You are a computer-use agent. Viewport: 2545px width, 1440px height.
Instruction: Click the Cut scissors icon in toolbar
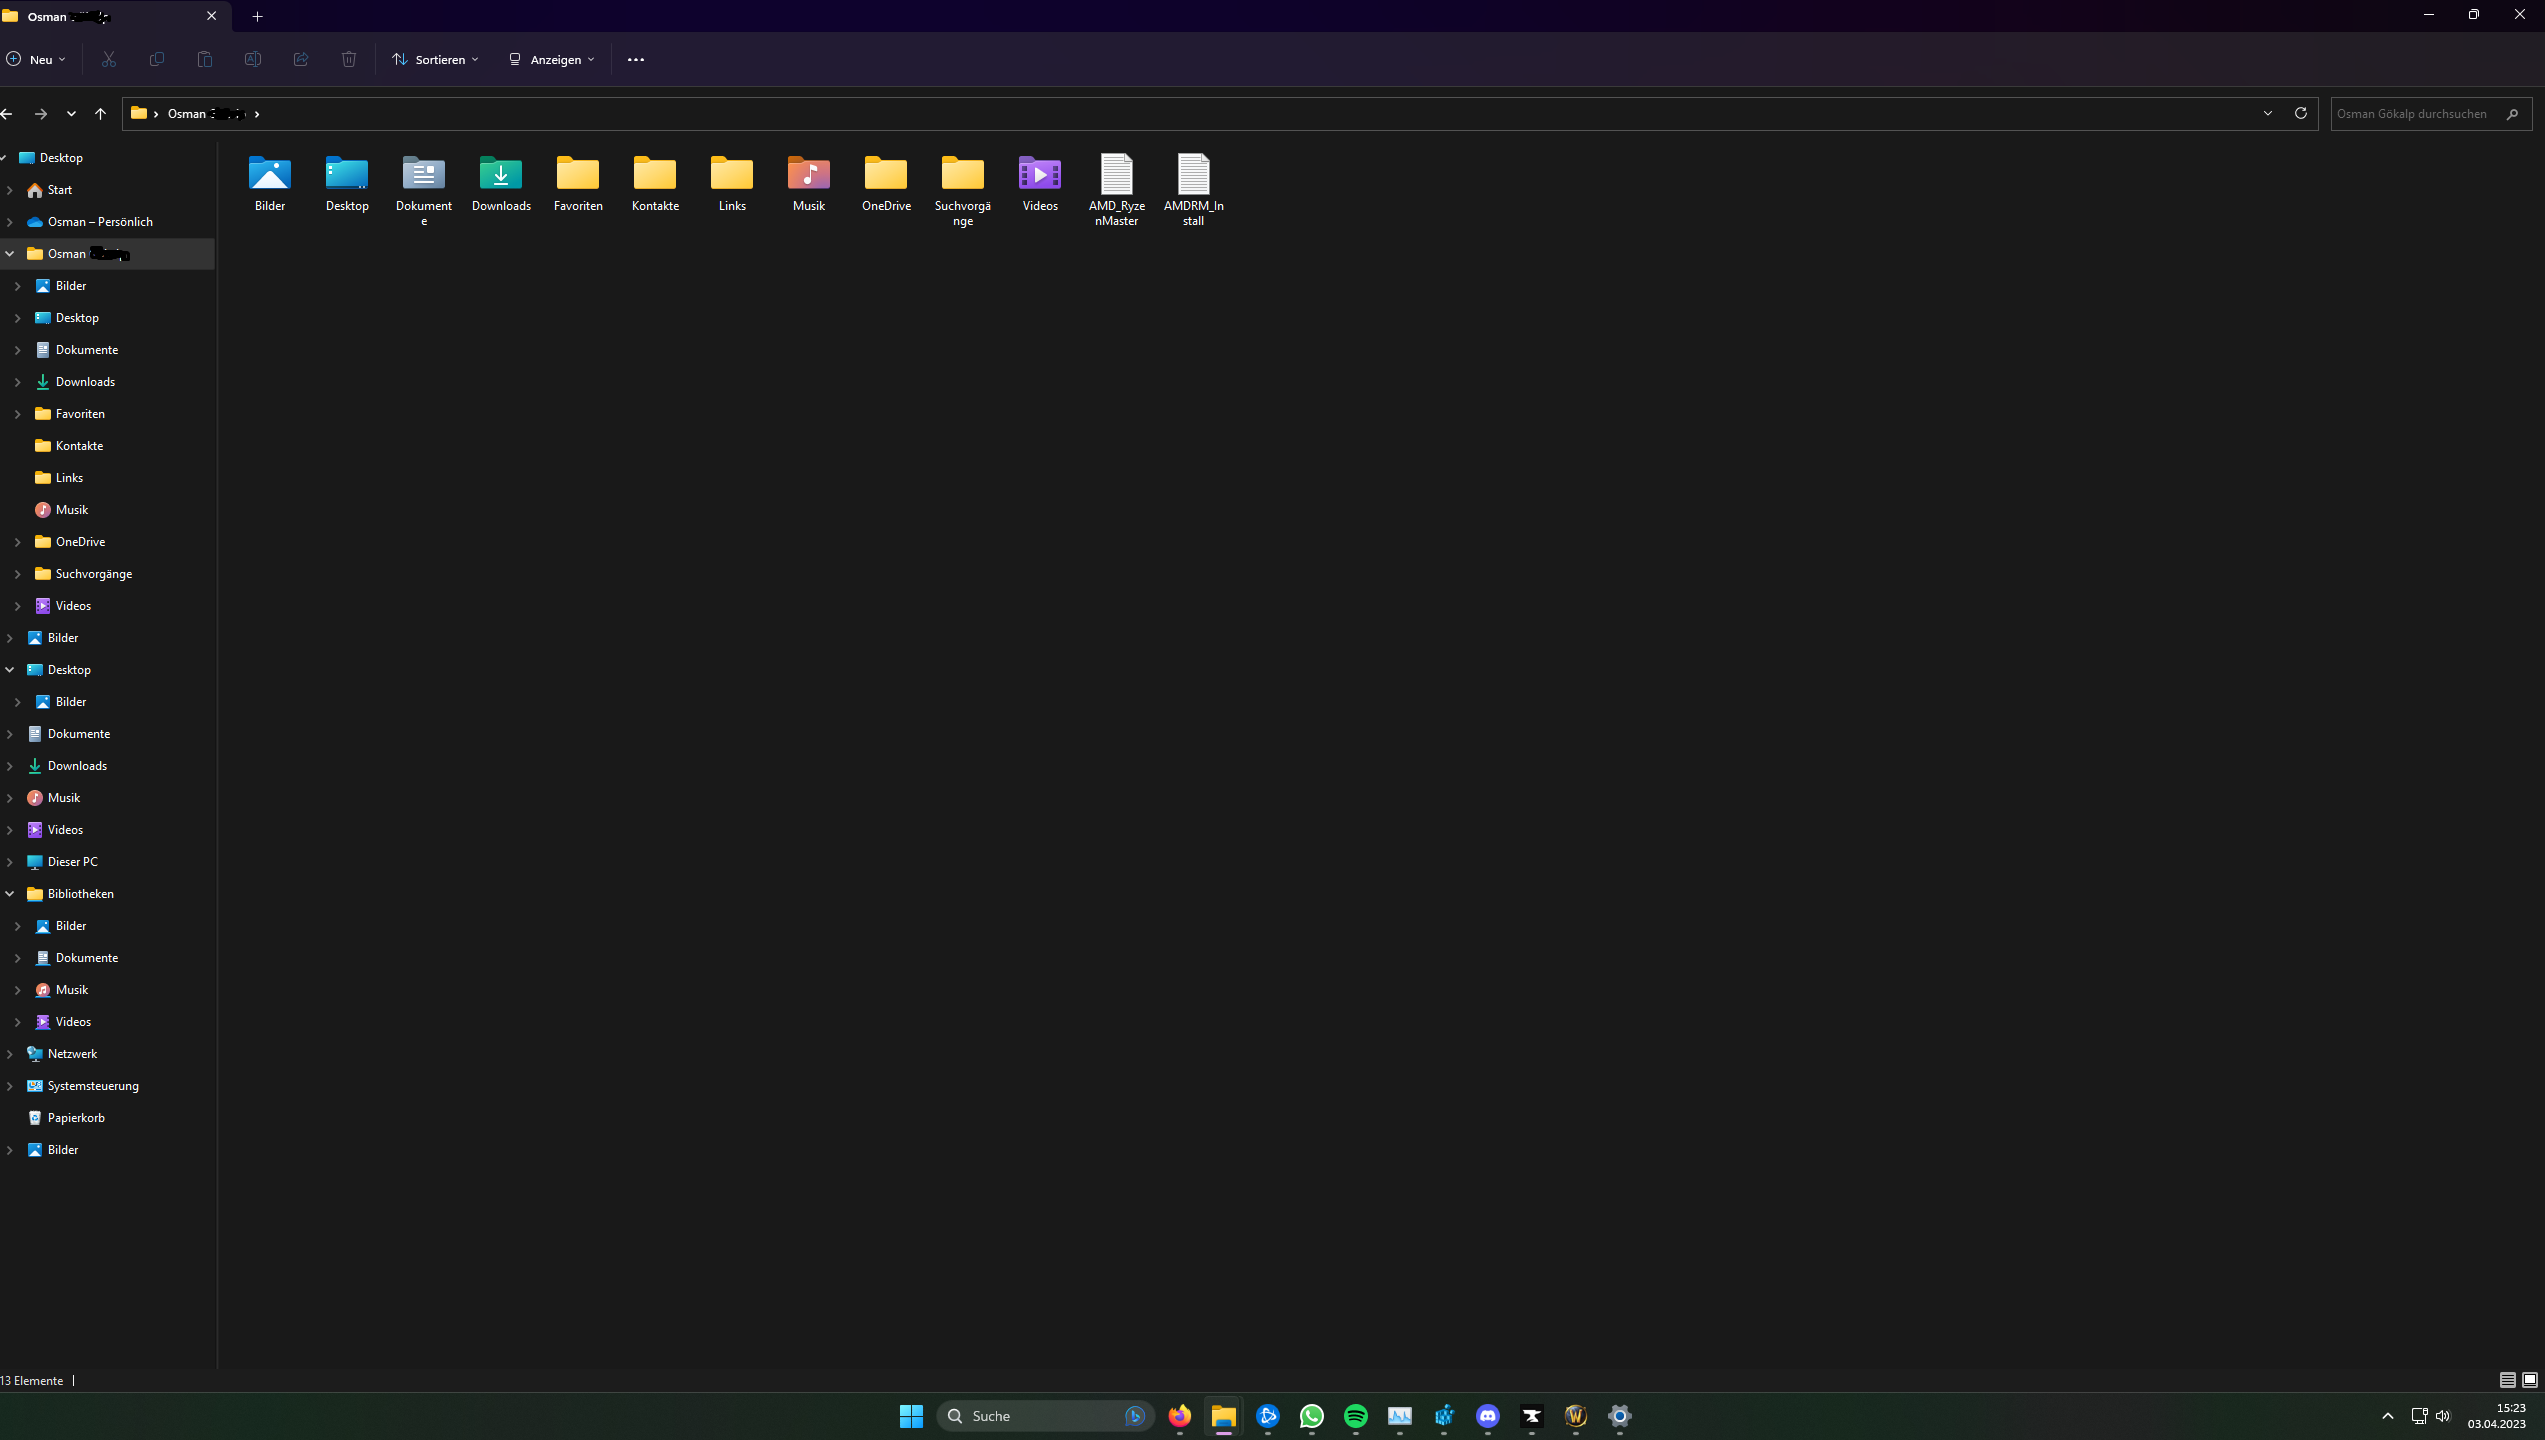(109, 60)
